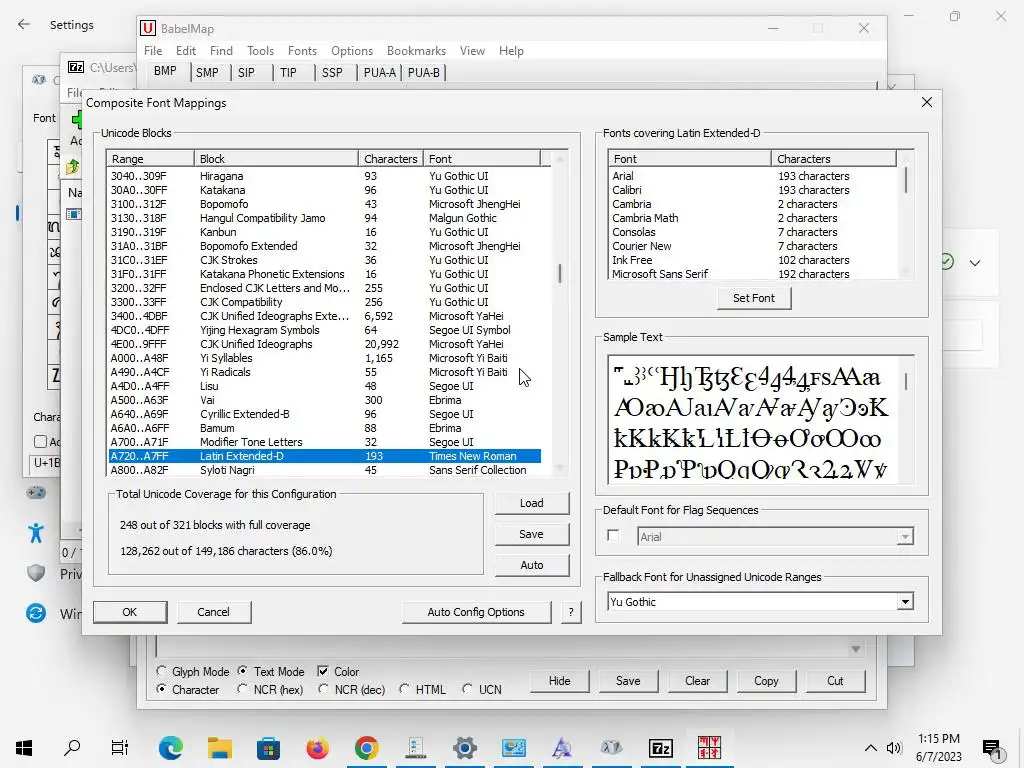Select the Hiragana block row
The height and width of the screenshot is (768, 1024).
[x=325, y=176]
